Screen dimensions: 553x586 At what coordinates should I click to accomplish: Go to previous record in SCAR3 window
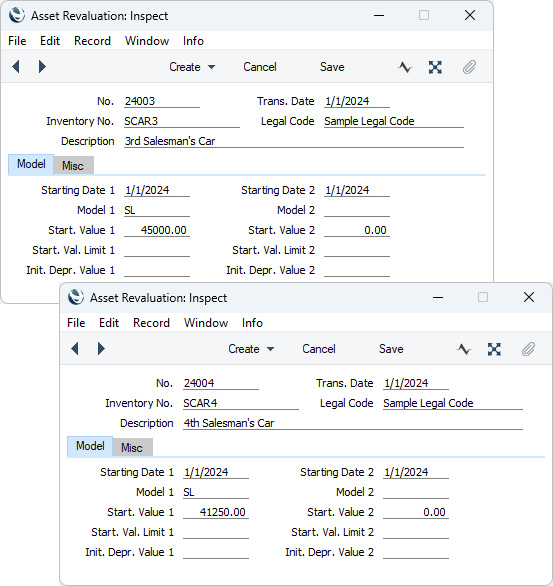[x=16, y=67]
